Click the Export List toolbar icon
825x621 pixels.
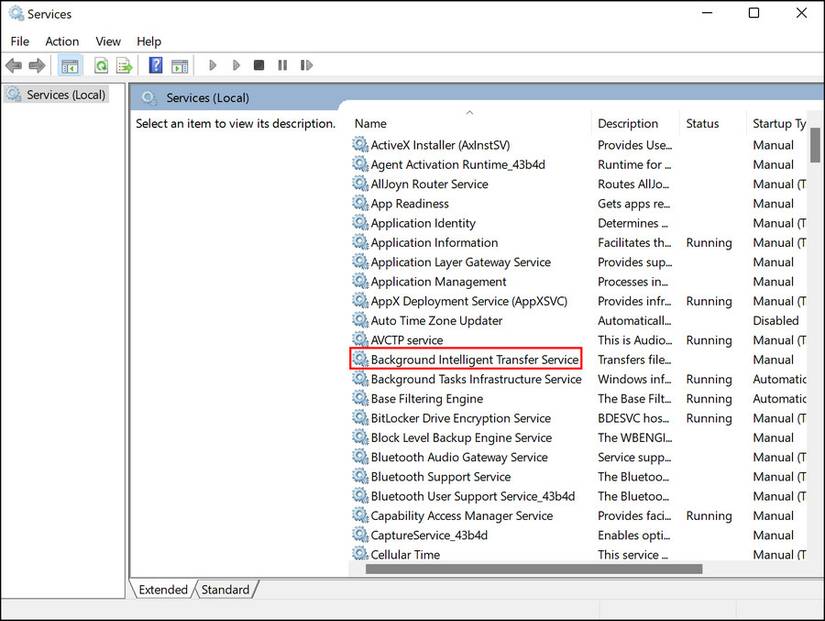(124, 66)
